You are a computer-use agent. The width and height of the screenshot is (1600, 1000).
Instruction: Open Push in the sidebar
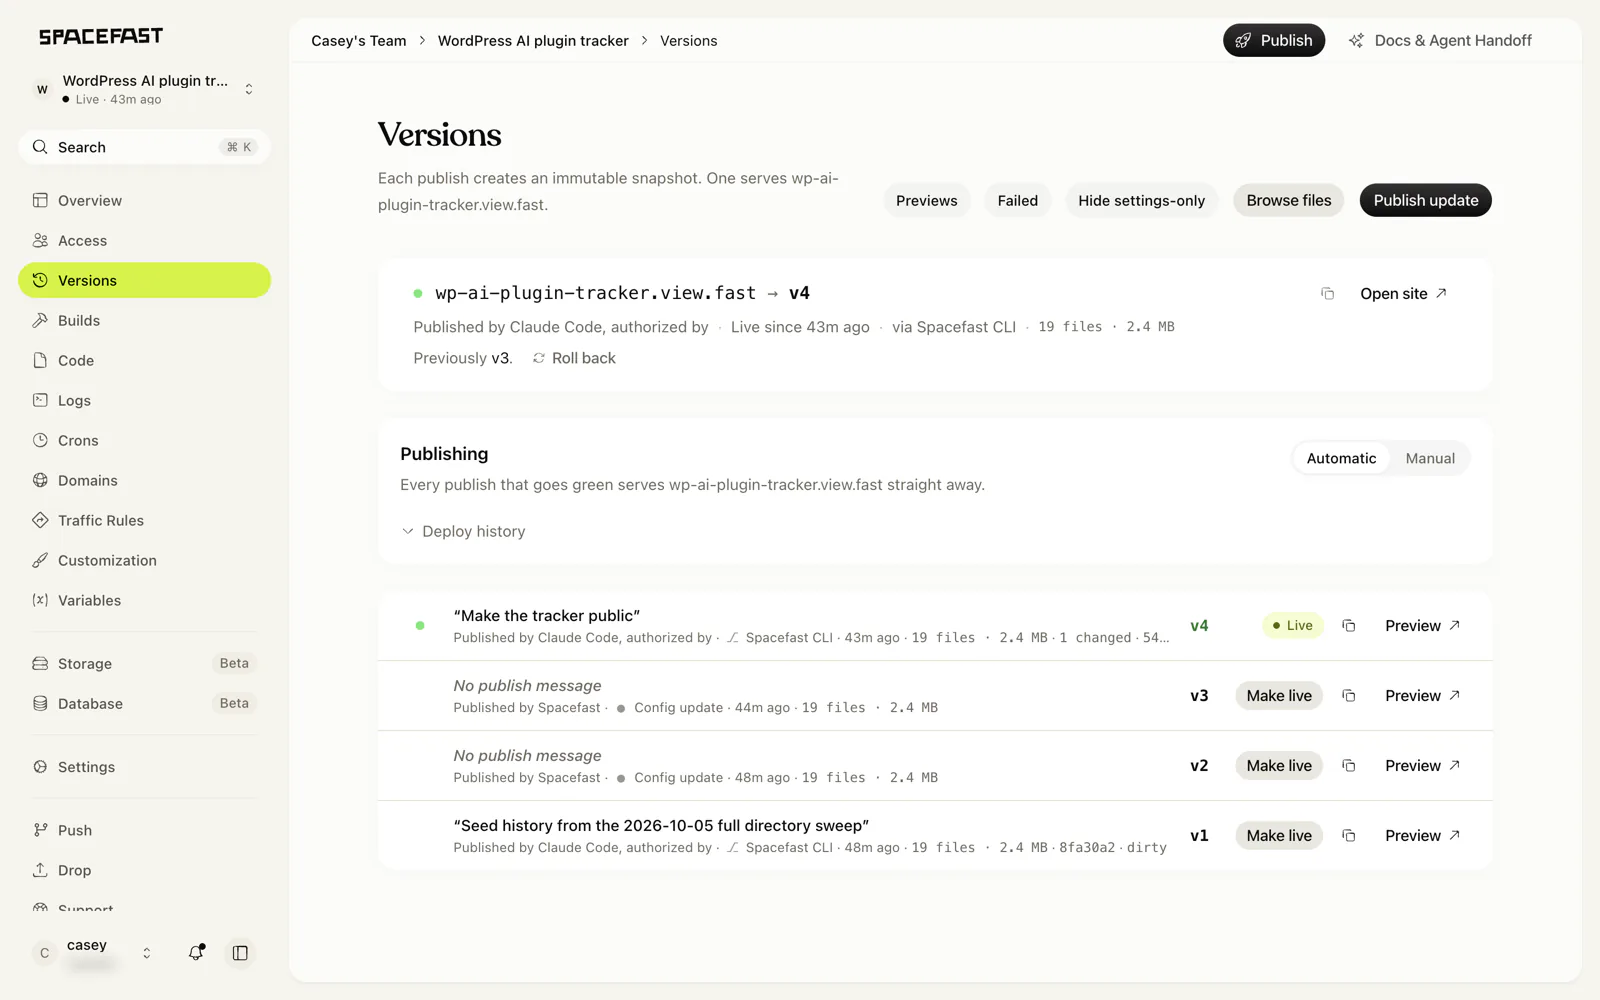(x=144, y=830)
